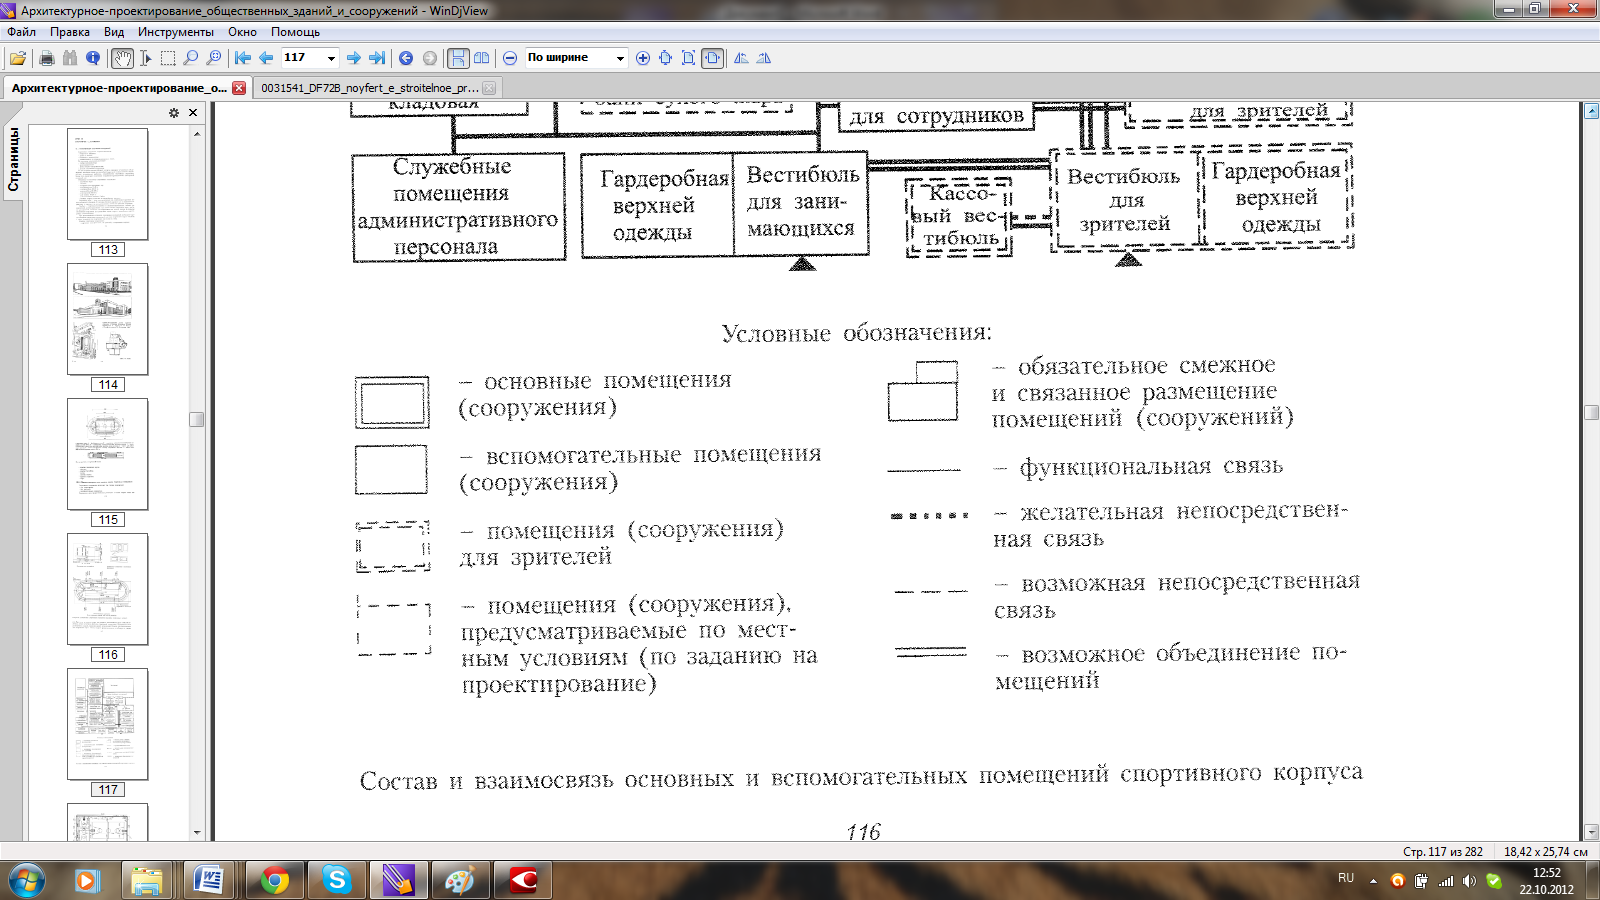The width and height of the screenshot is (1600, 900).
Task: Select the page 117 thumbnail
Action: pyautogui.click(x=108, y=724)
